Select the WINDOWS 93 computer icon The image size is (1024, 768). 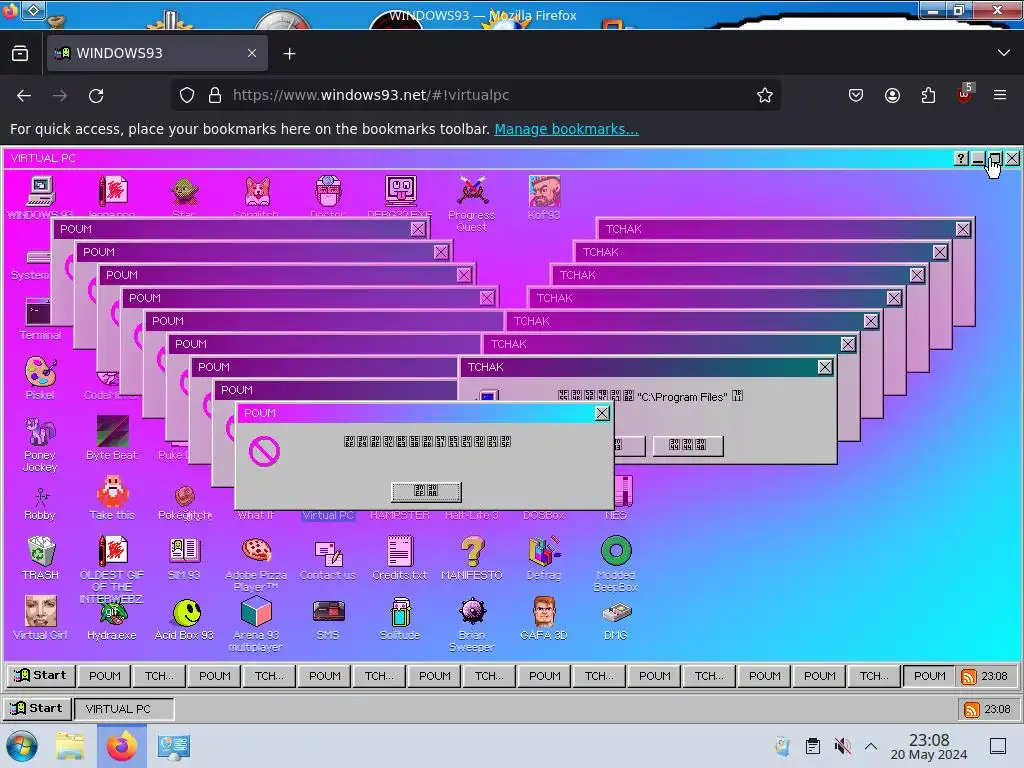tap(40, 197)
